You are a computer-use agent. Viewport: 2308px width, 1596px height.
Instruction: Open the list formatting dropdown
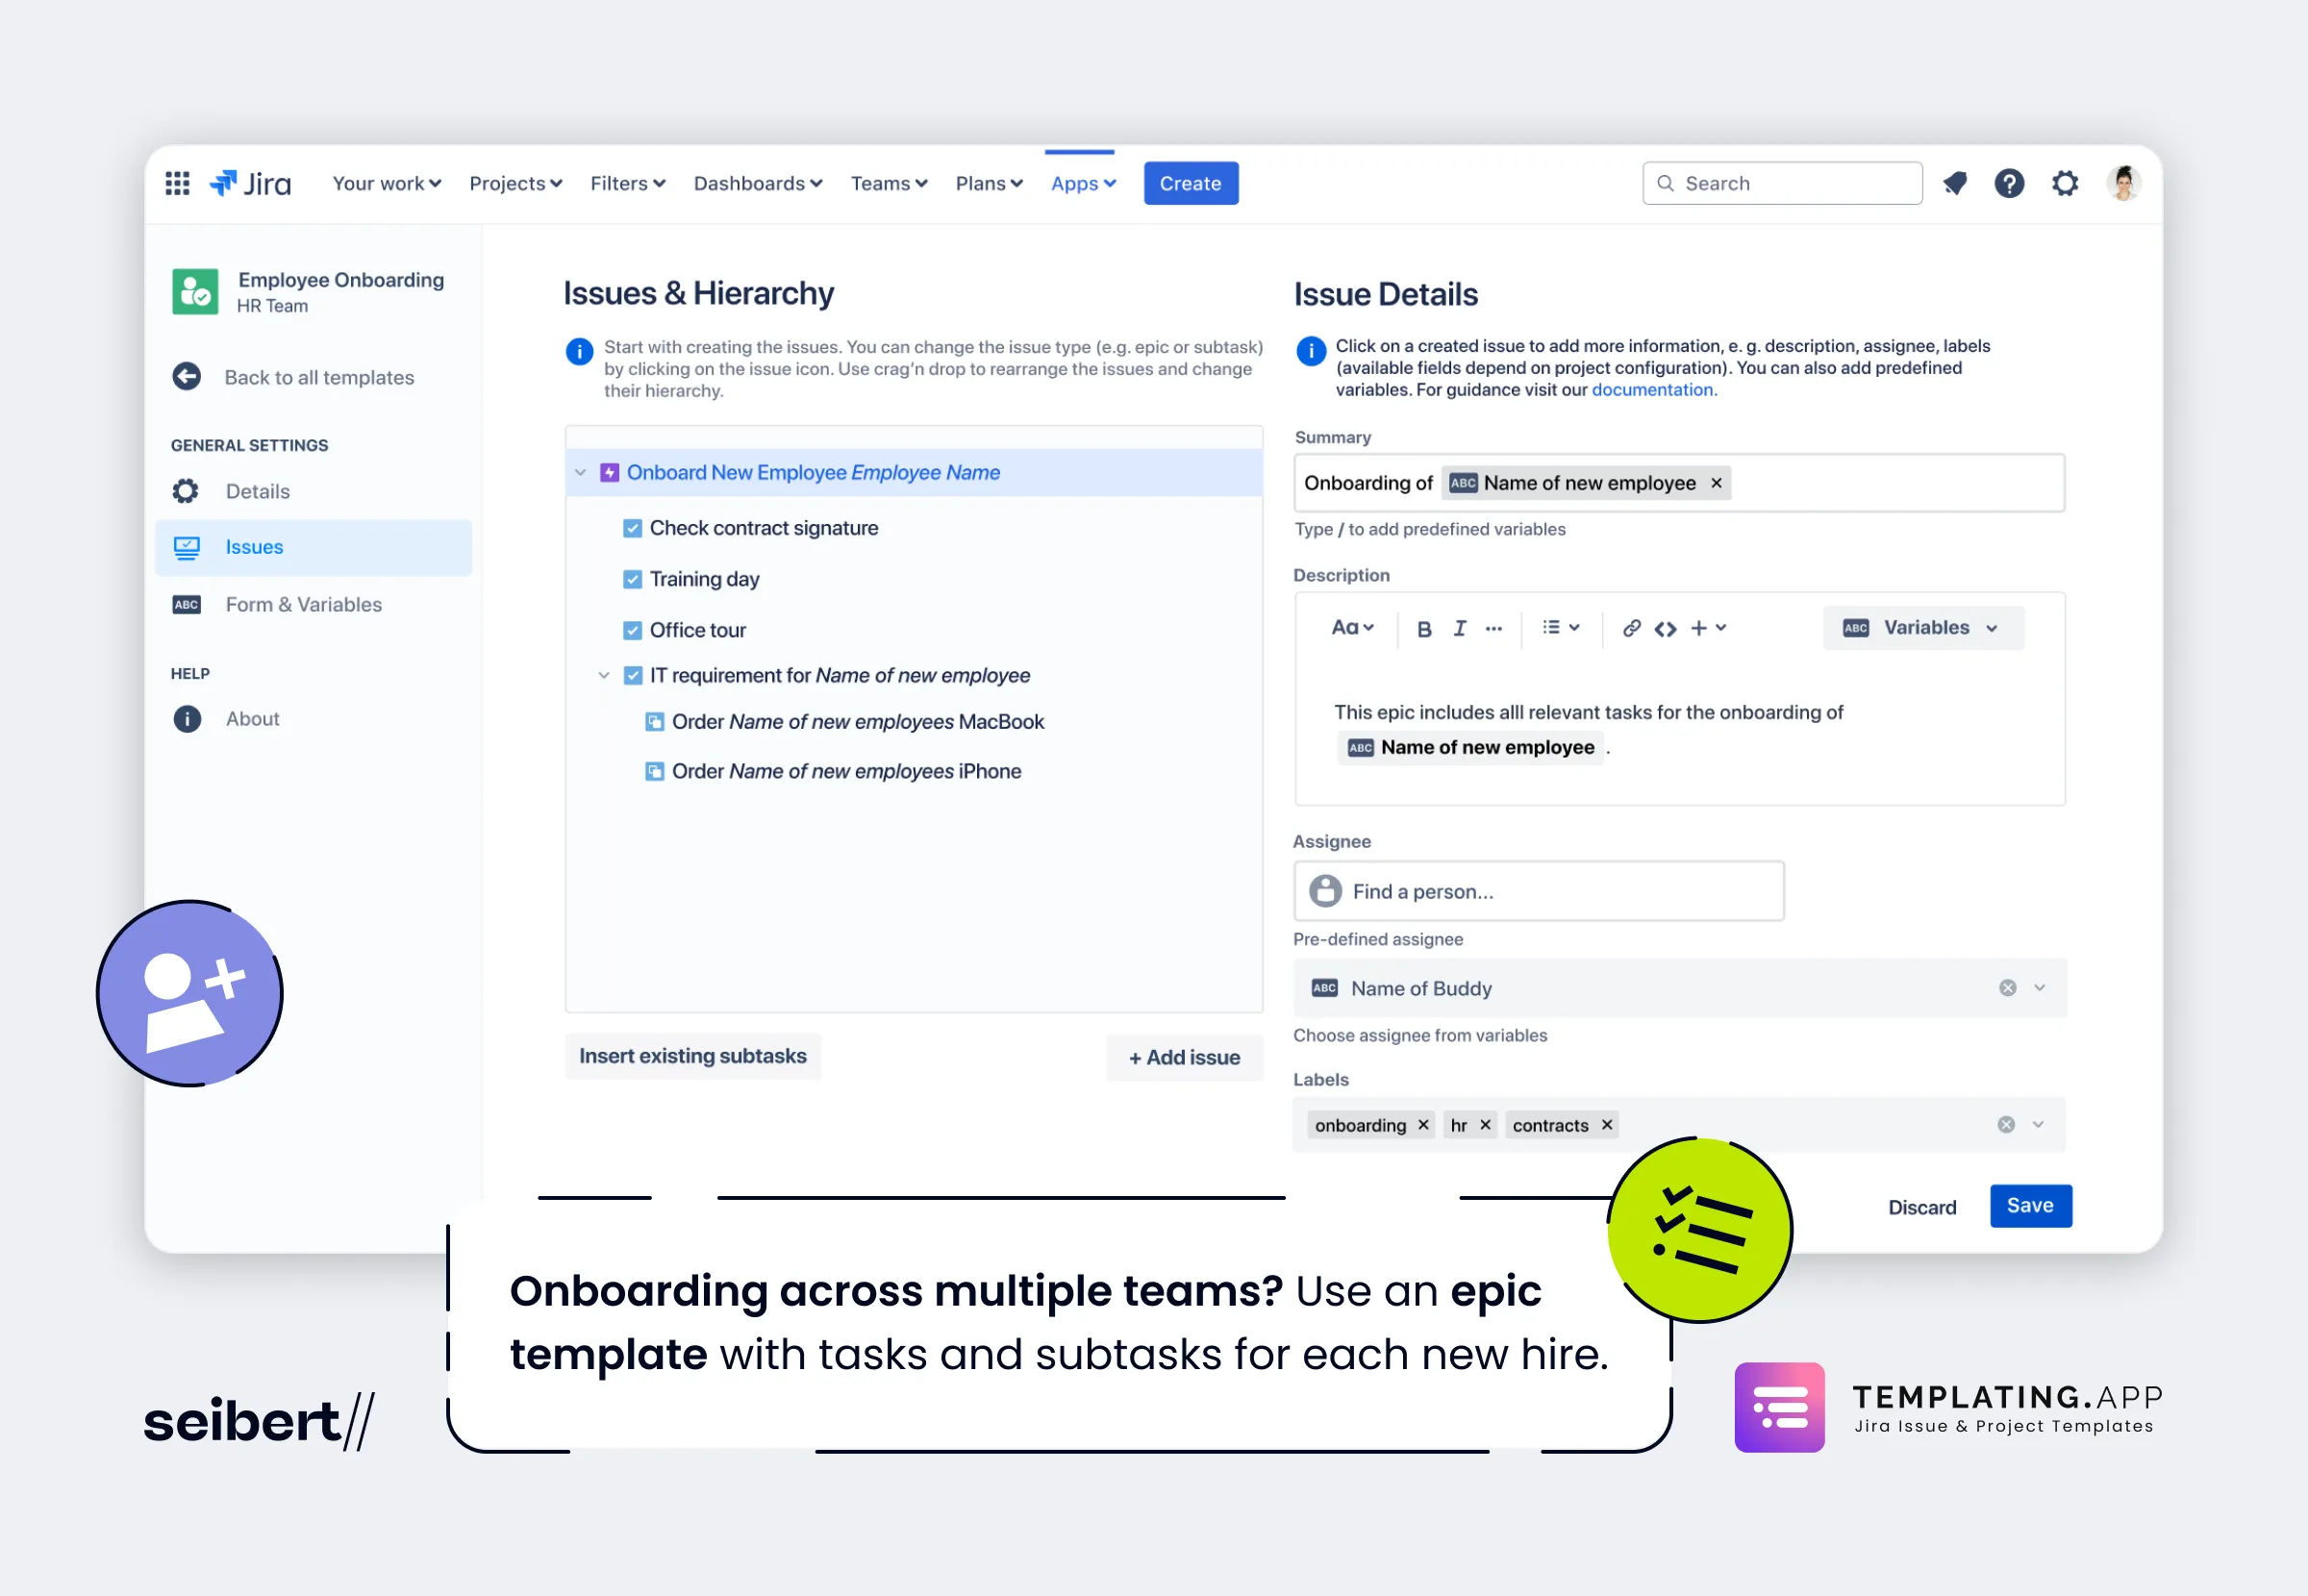1560,628
